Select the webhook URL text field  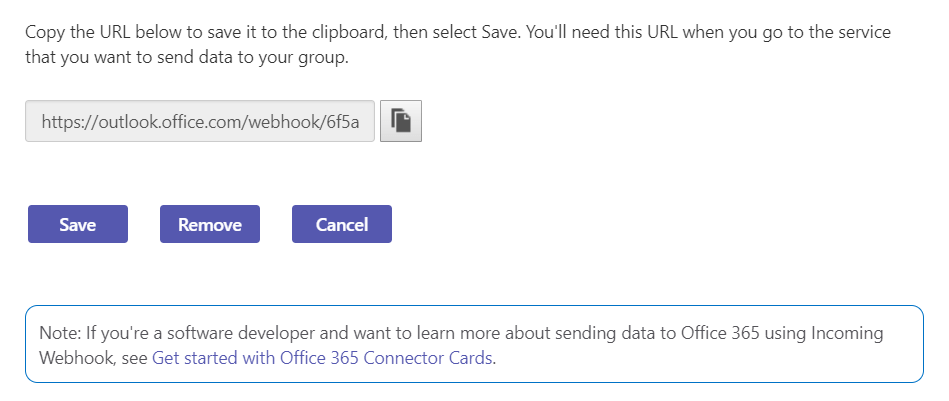click(200, 122)
